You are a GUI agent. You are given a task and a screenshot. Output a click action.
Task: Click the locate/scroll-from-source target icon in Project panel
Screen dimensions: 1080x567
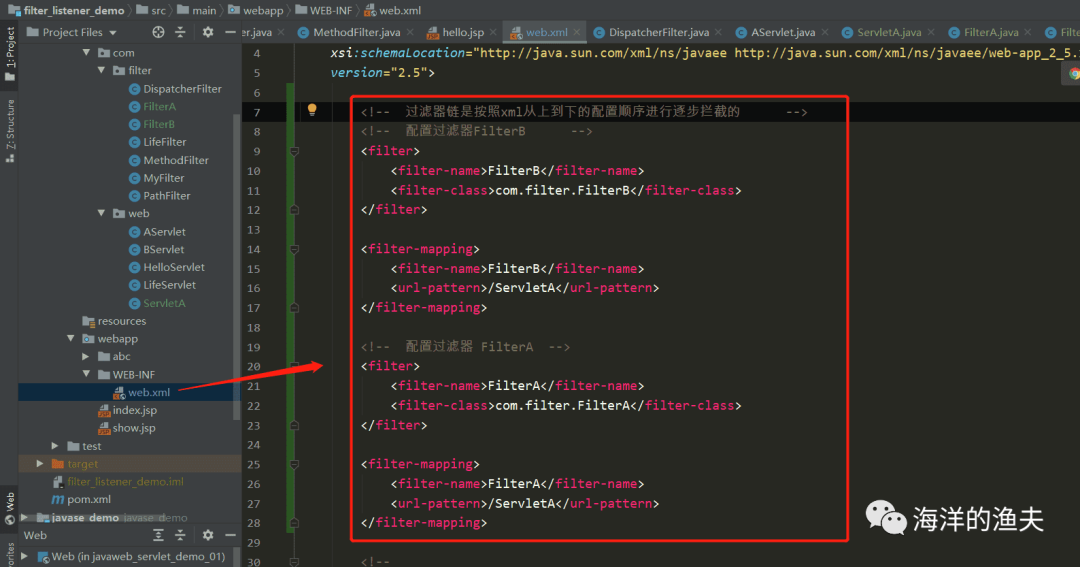(158, 32)
